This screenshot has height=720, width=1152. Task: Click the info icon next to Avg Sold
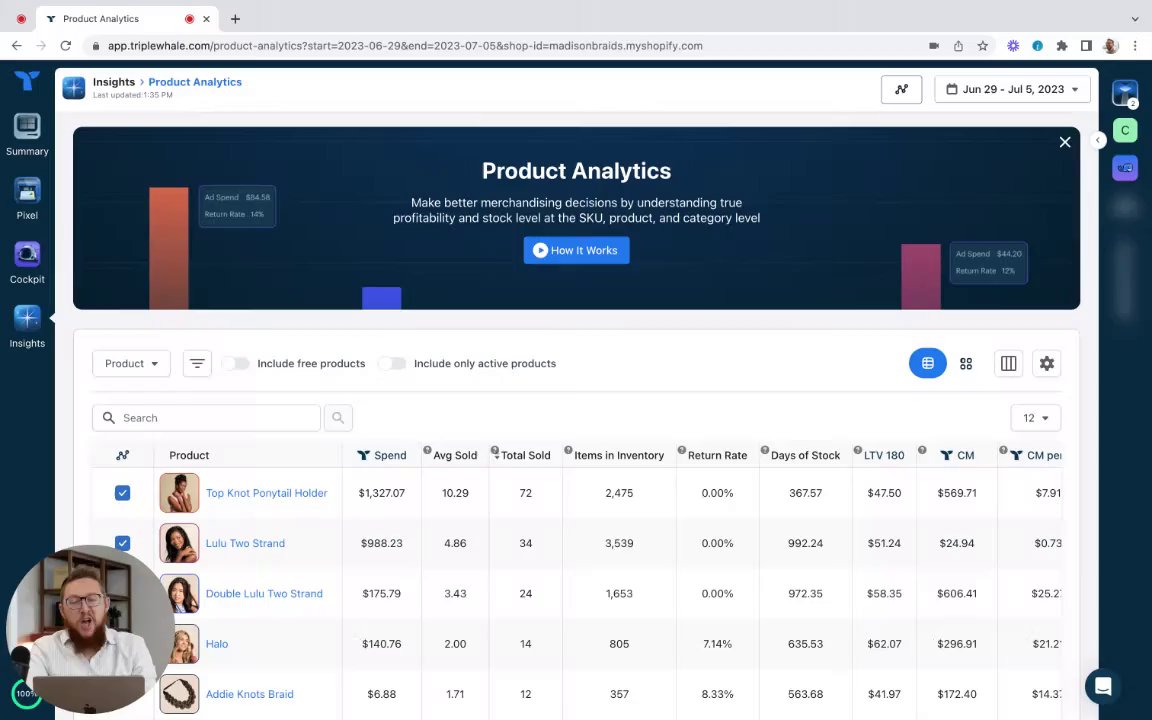pyautogui.click(x=427, y=450)
